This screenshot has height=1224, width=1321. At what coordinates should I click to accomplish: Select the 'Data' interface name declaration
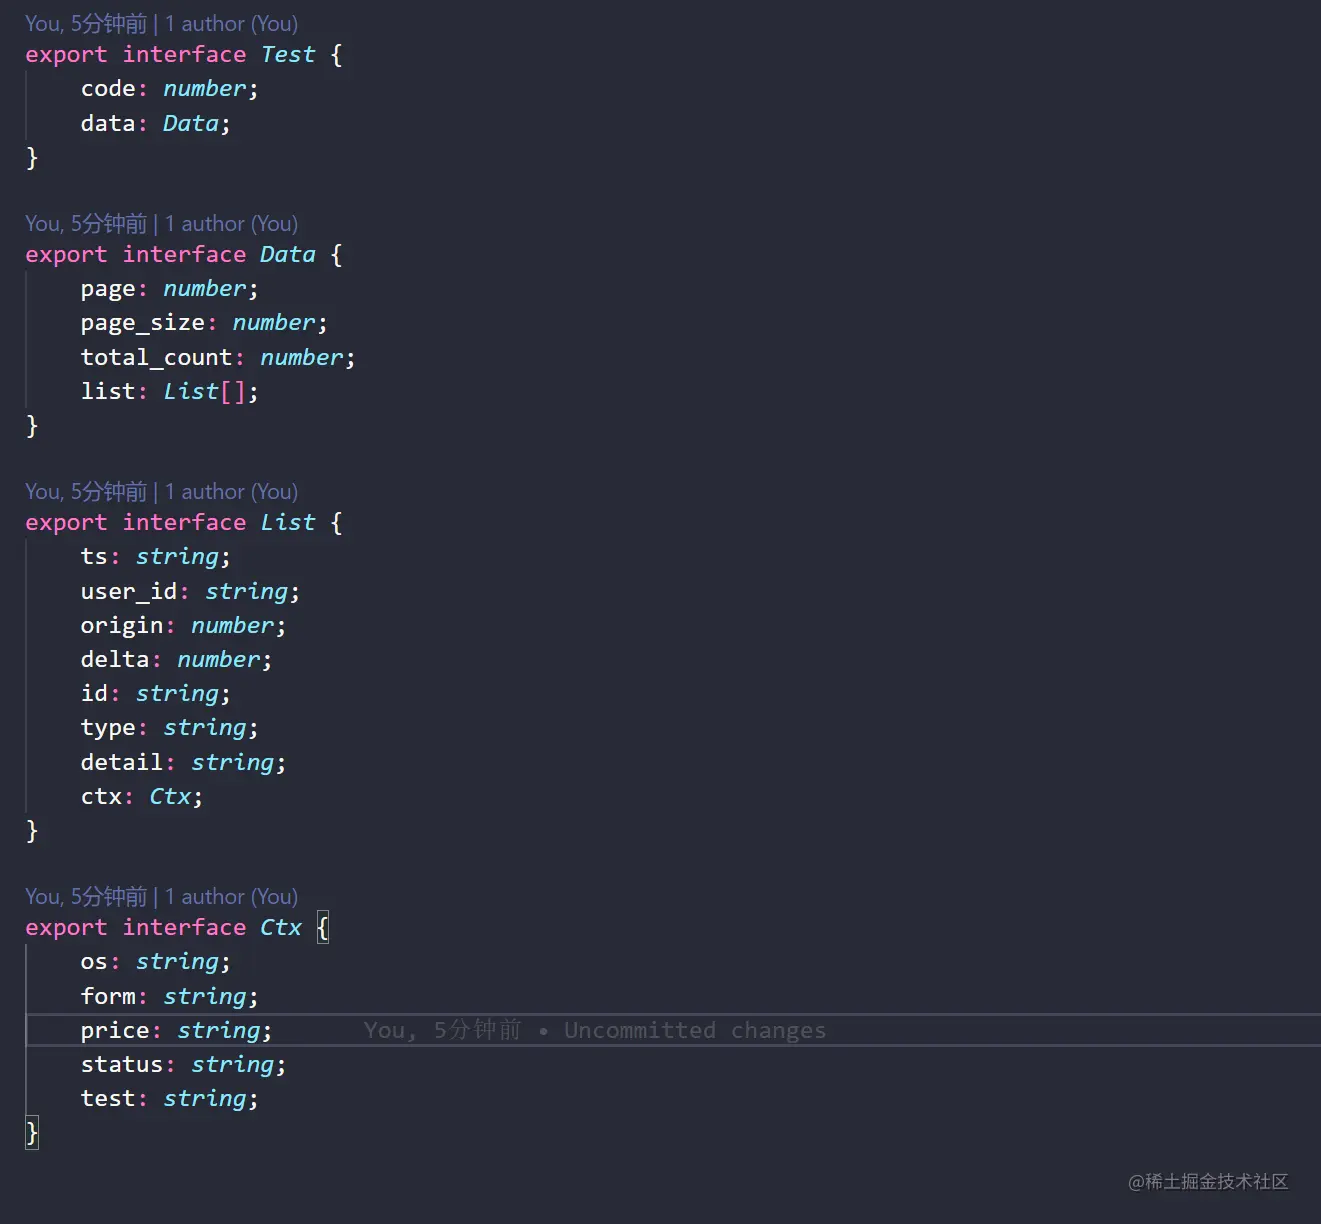click(288, 255)
